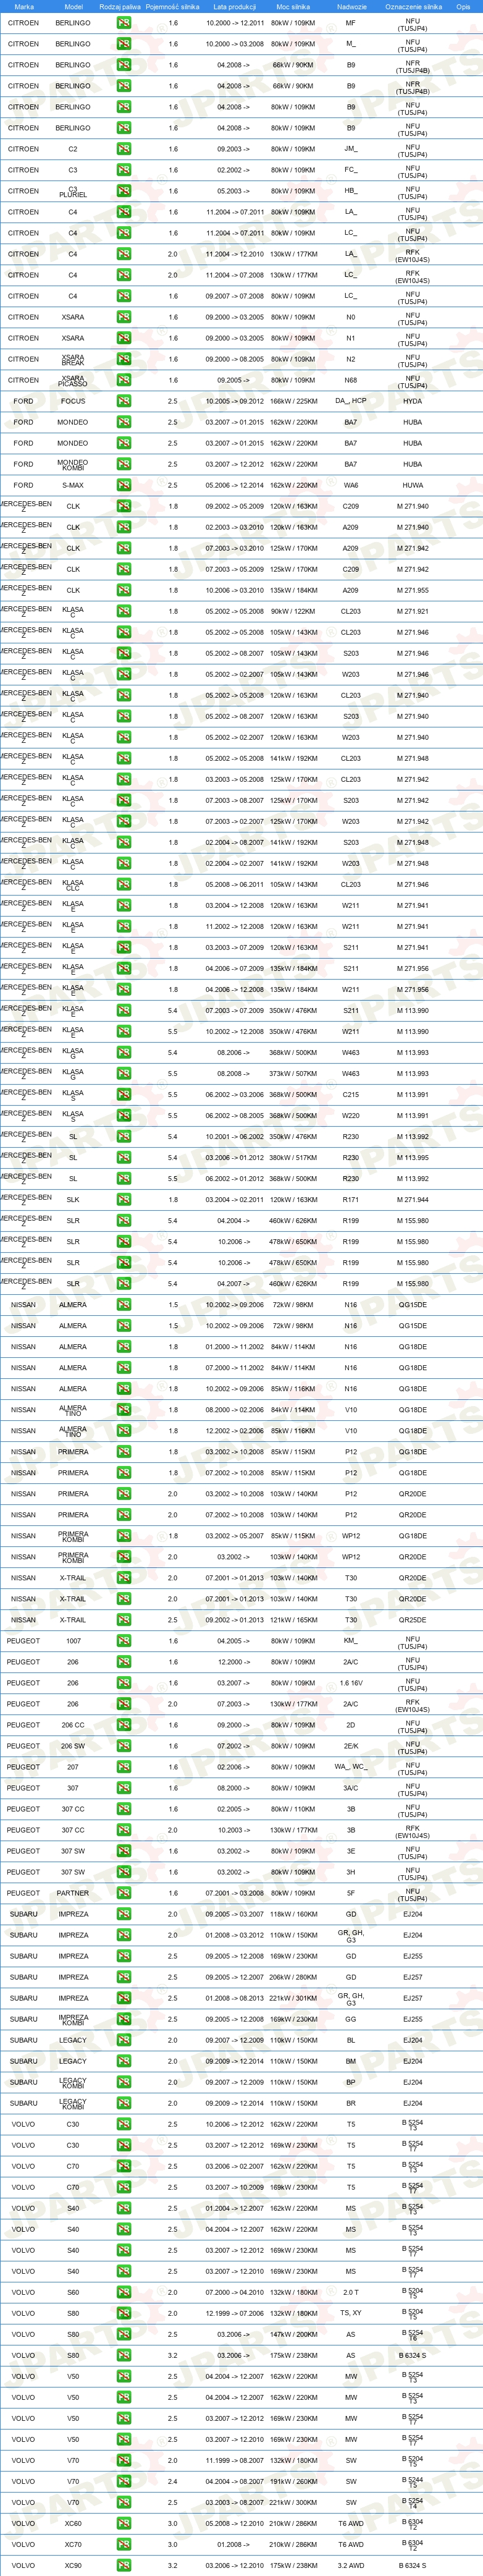Click the 191kW / 260KM power cell

point(293,2480)
